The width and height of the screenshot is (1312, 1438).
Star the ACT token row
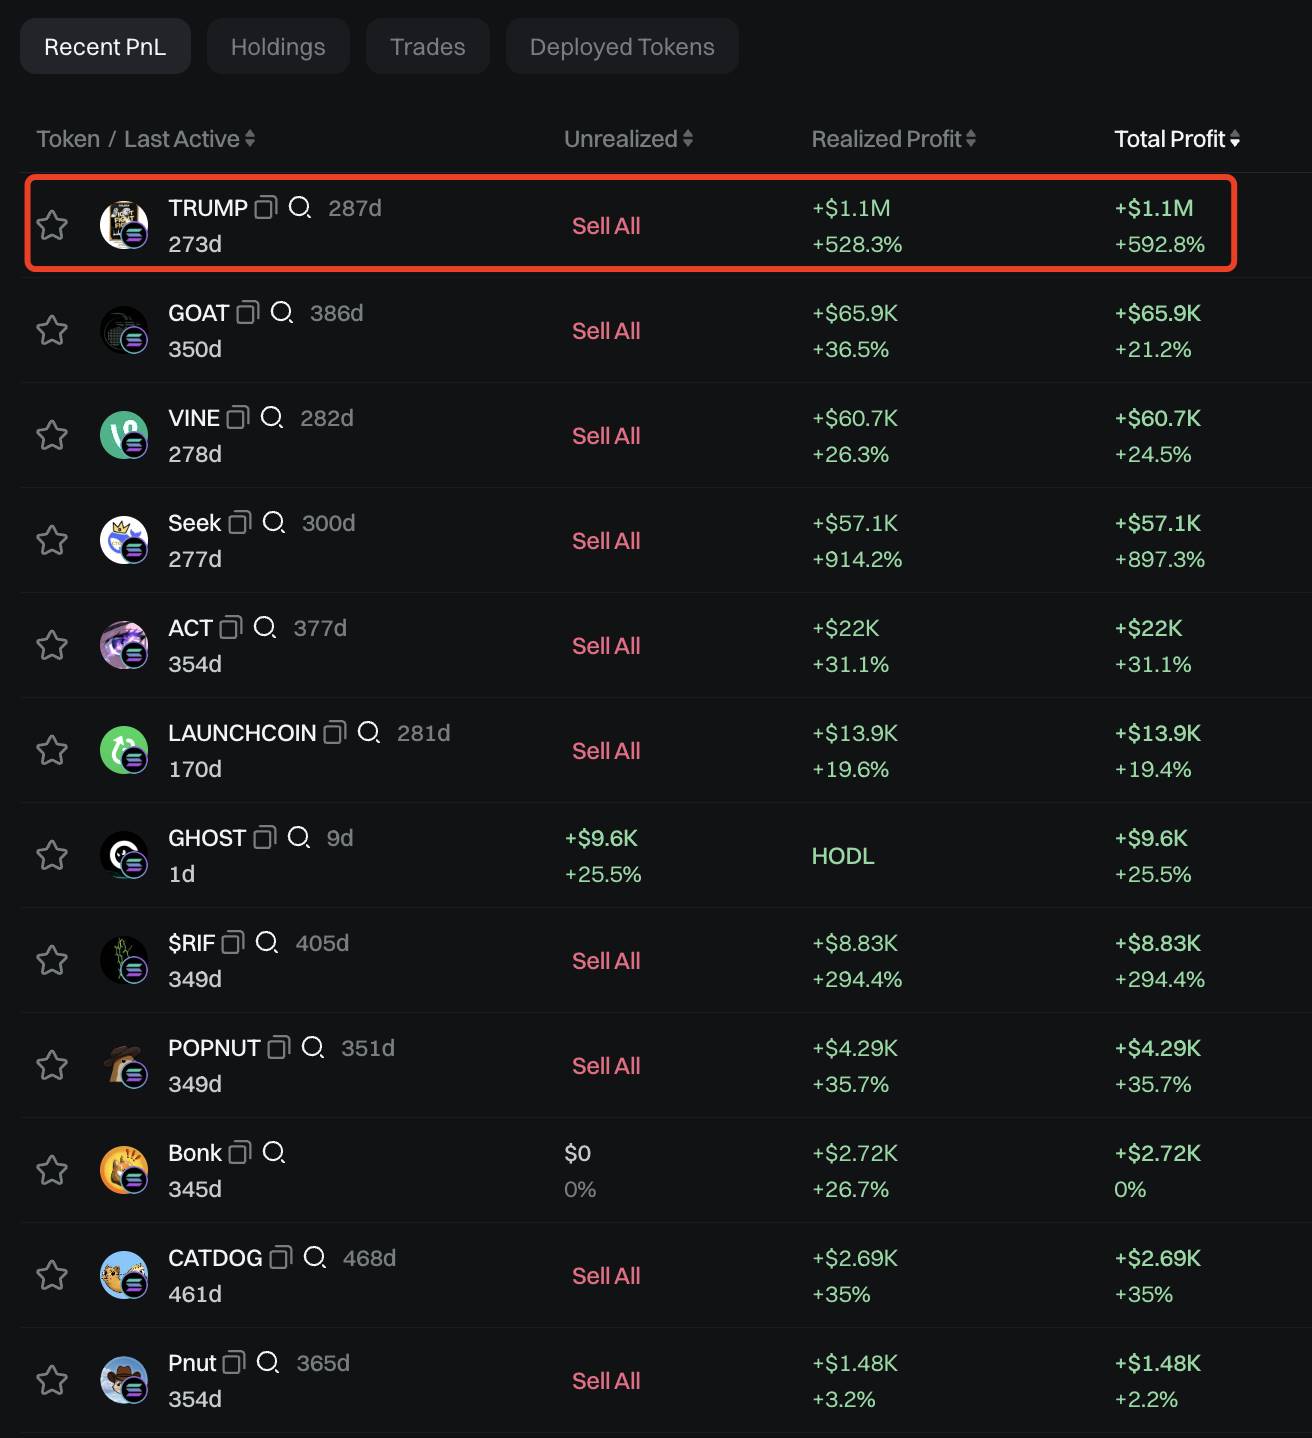tap(52, 646)
